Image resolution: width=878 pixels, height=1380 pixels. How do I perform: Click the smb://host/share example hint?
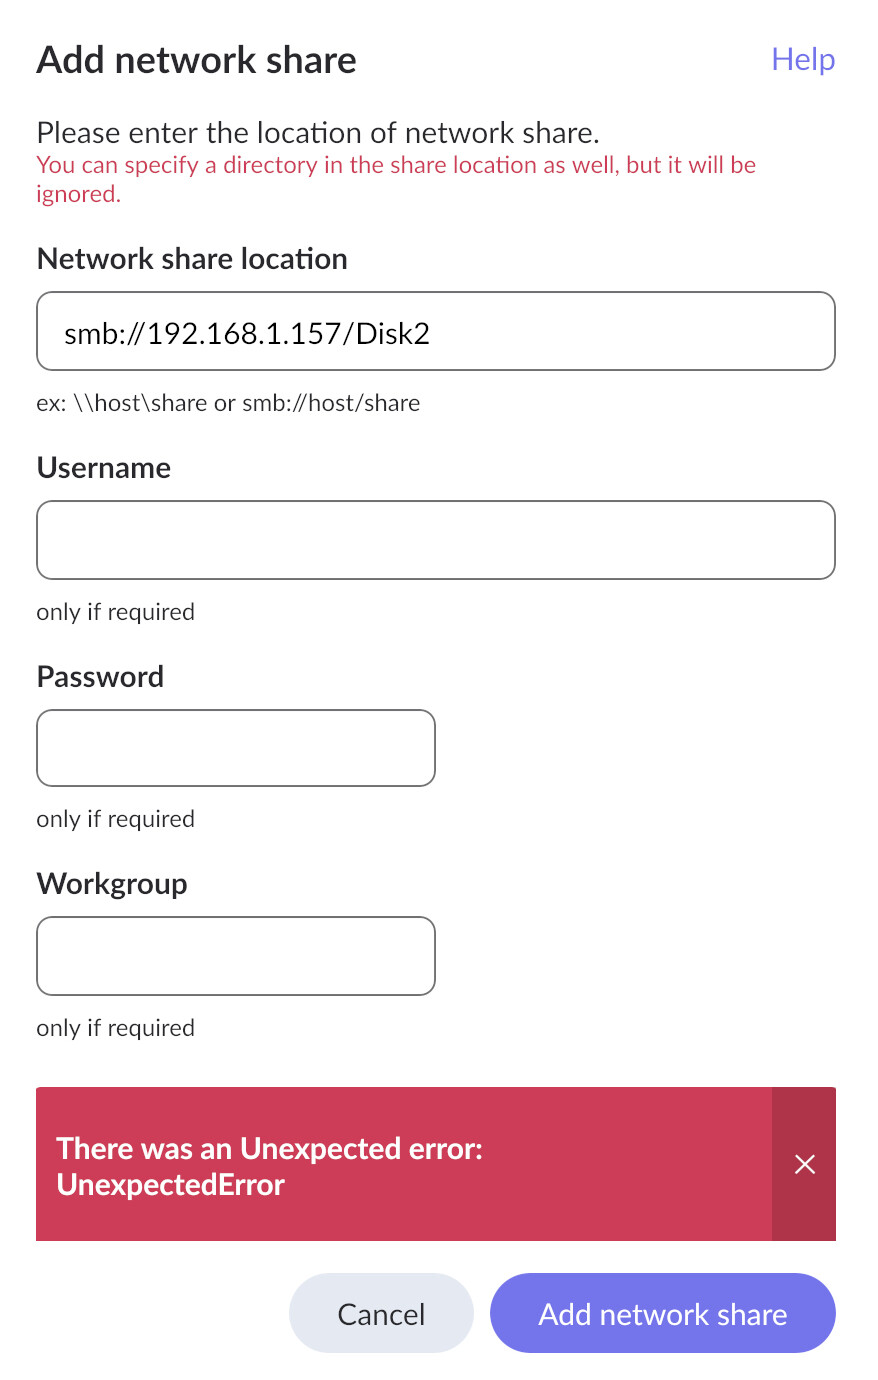tap(228, 403)
